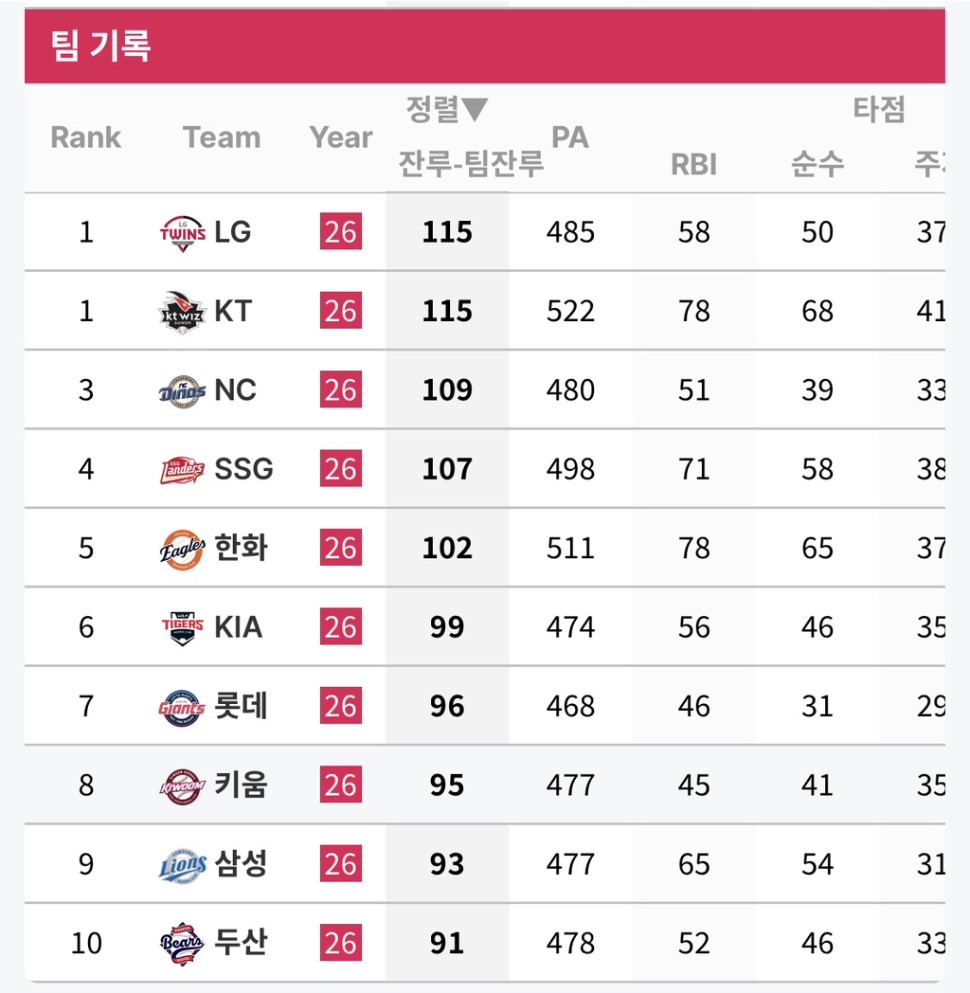This screenshot has height=993, width=970.
Task: Click the Hanwha Eagles team logo
Action: [x=183, y=548]
